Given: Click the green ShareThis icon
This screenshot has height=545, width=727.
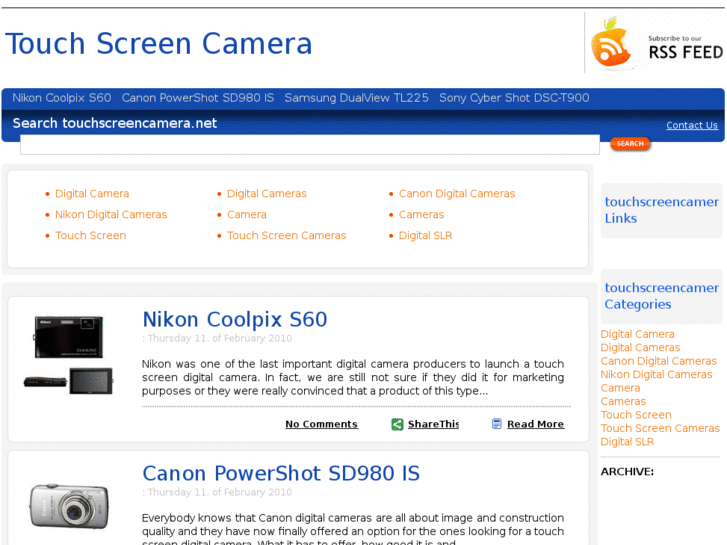Looking at the screenshot, I should pyautogui.click(x=397, y=424).
